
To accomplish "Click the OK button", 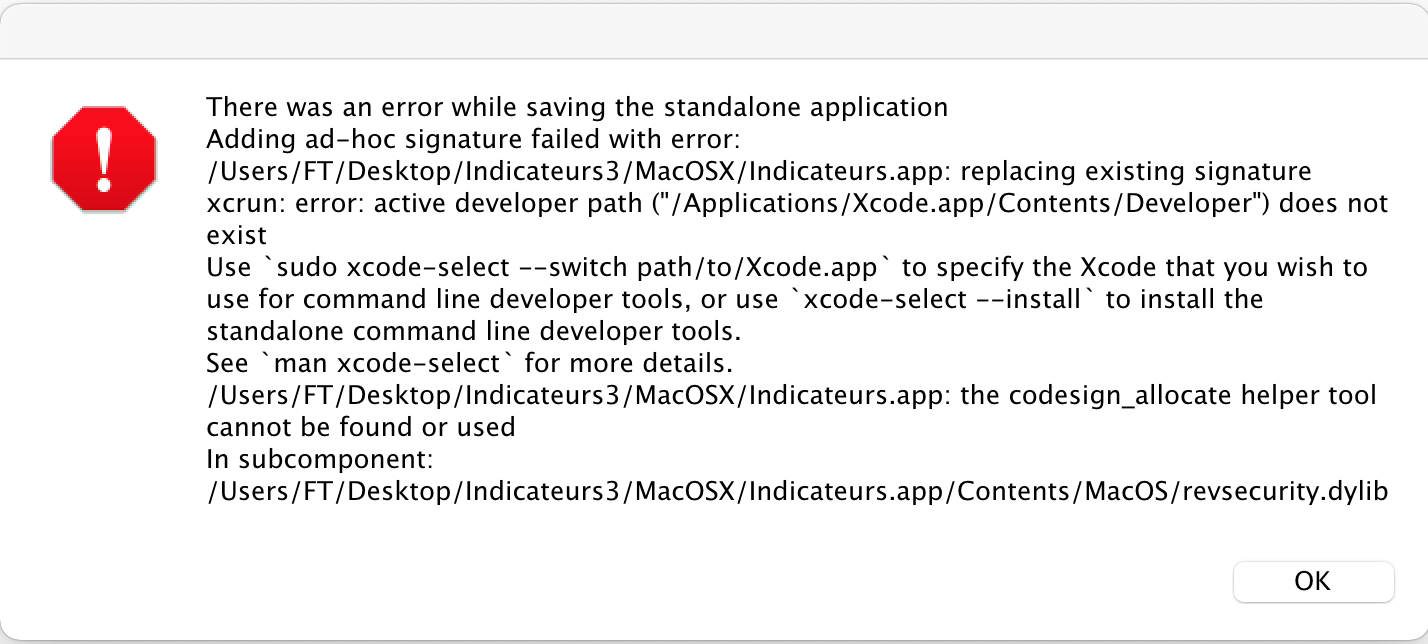I will tap(1312, 581).
